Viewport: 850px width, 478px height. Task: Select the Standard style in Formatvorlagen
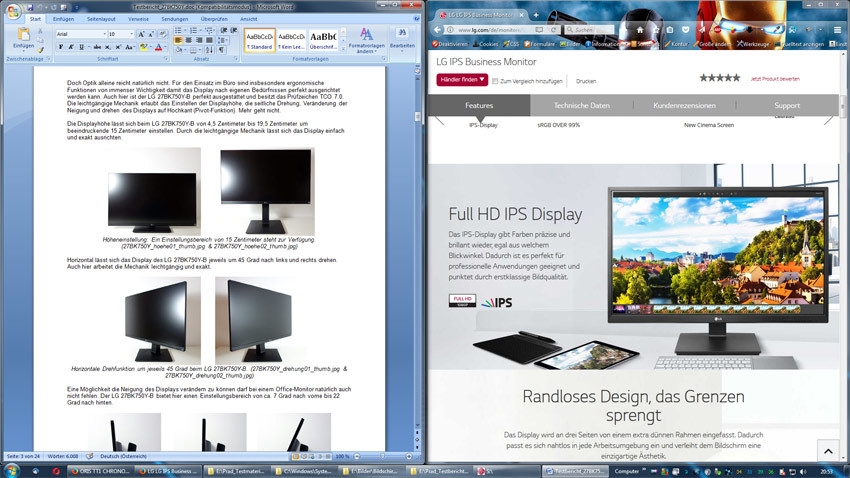point(260,40)
